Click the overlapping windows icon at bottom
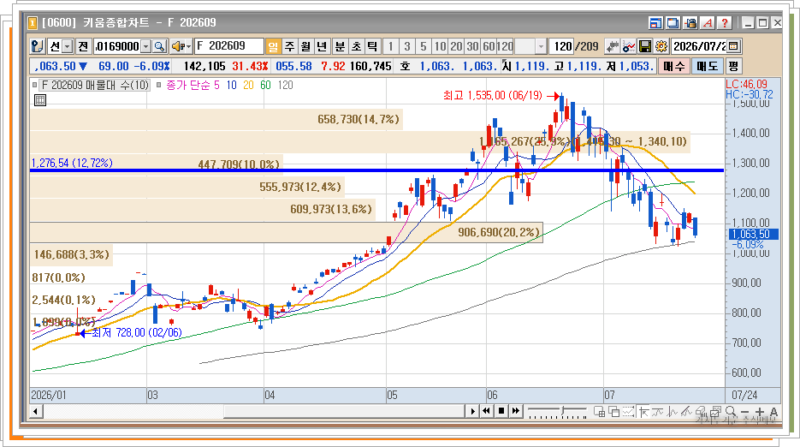The width and height of the screenshot is (800, 447). (614, 411)
